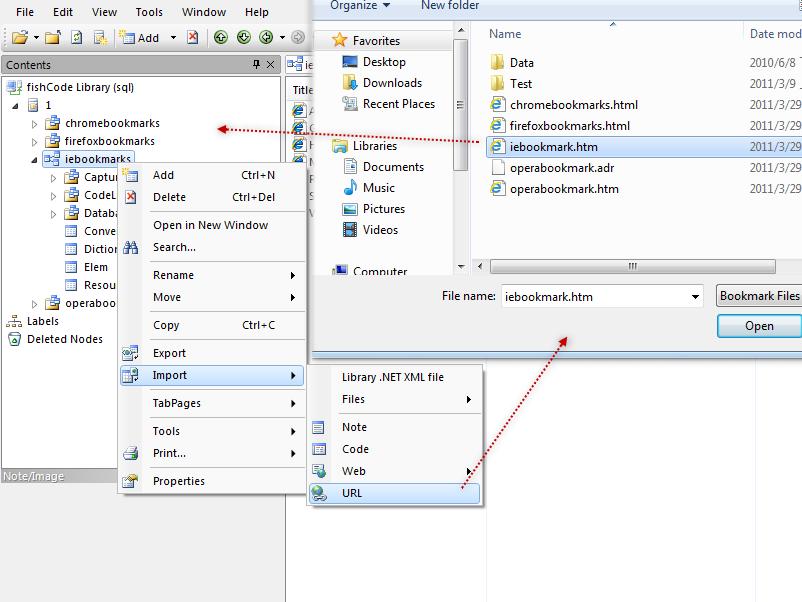Image resolution: width=802 pixels, height=602 pixels.
Task: Open the dropdown next to back arrow
Action: (x=282, y=37)
